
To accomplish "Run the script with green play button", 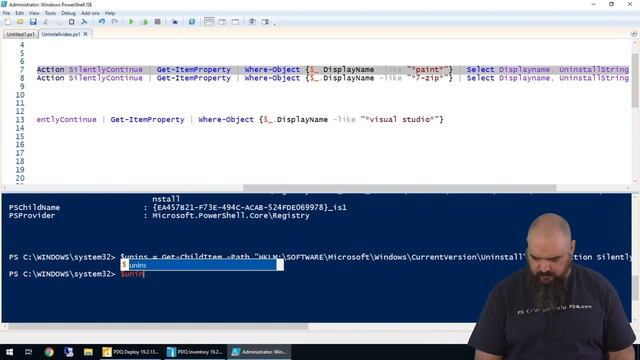I will pos(131,22).
